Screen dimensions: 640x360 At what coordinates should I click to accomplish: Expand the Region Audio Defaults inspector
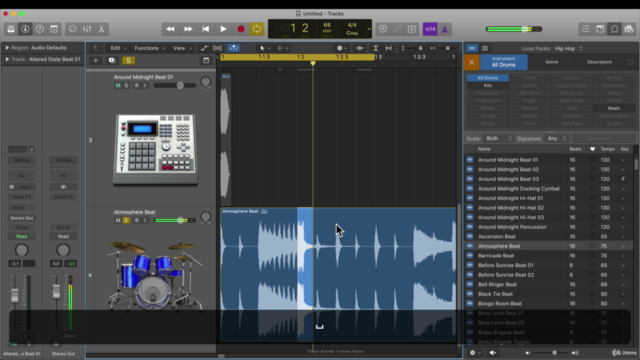coord(7,48)
